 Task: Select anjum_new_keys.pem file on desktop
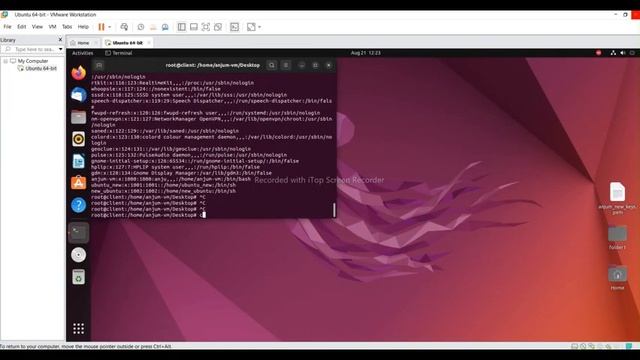coord(617,198)
